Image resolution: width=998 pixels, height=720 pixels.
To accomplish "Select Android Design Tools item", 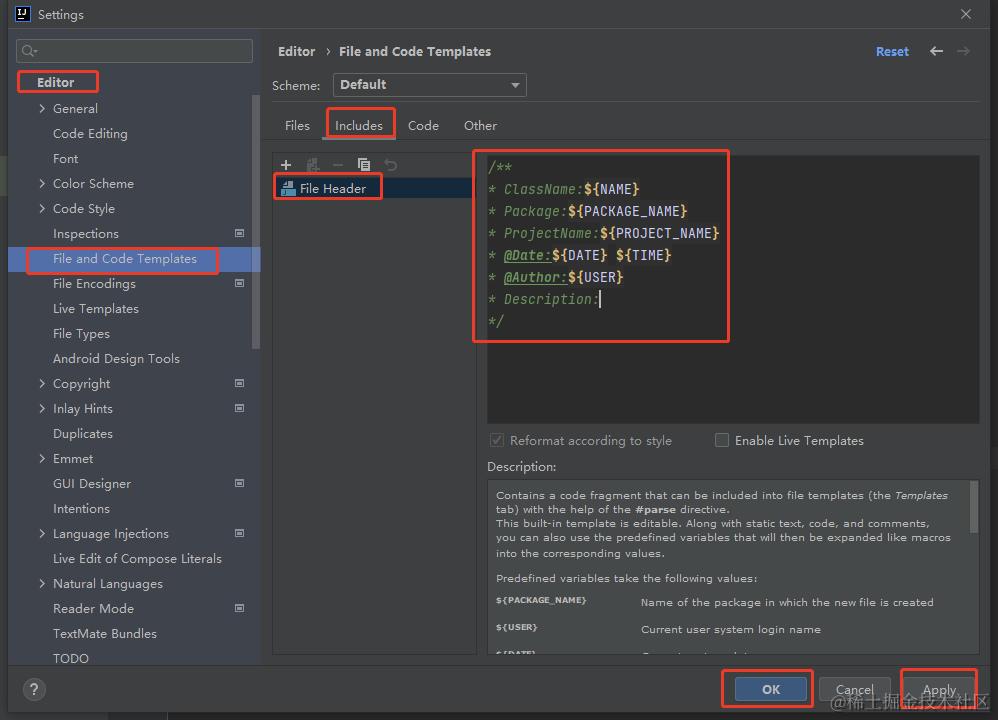I will [116, 358].
